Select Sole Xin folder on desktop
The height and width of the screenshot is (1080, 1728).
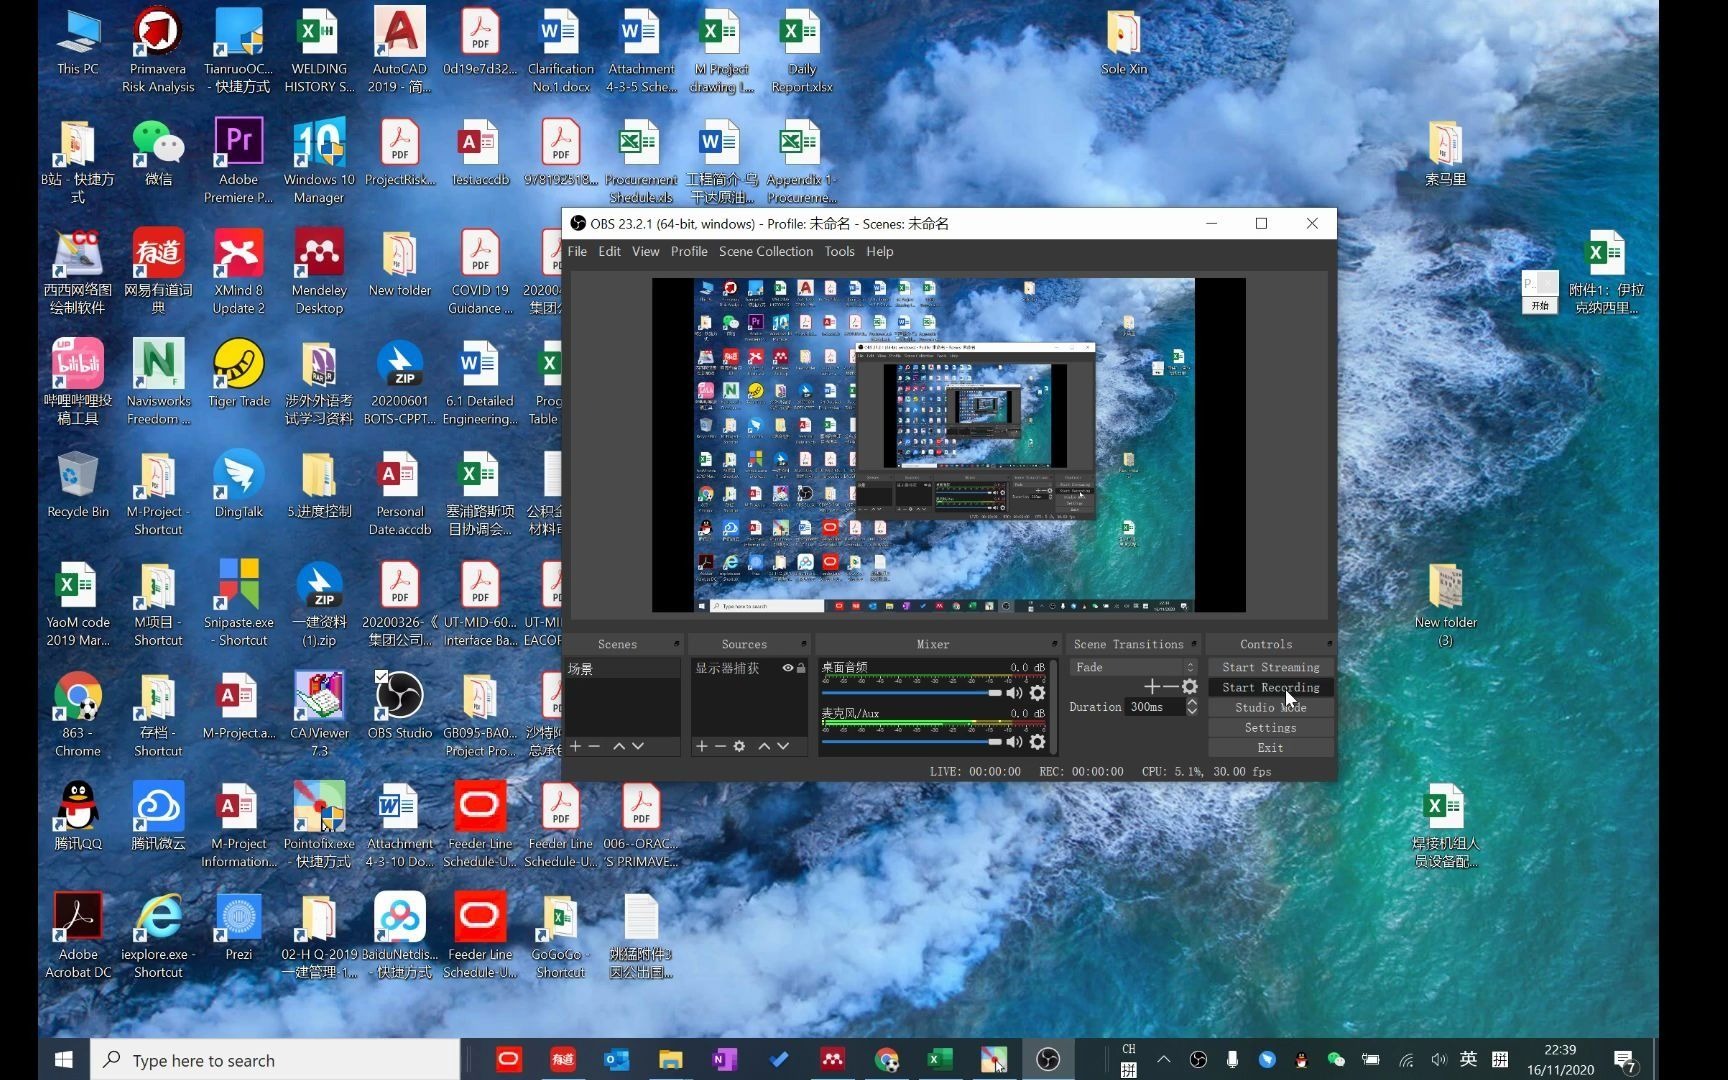tap(1124, 43)
